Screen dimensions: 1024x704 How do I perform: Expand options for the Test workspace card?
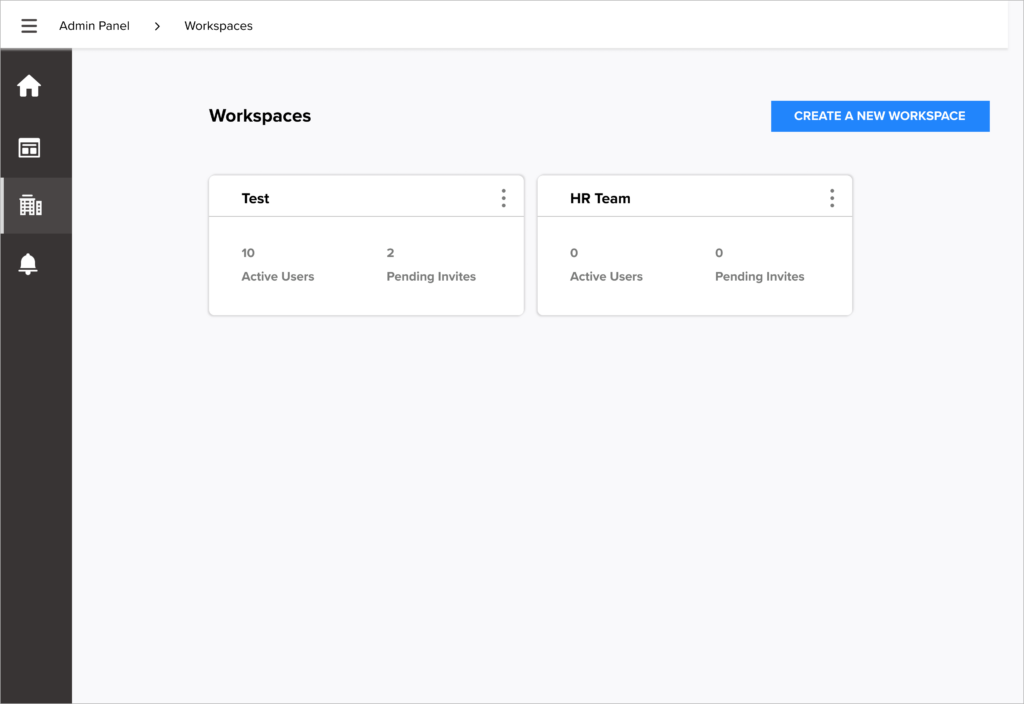[503, 198]
